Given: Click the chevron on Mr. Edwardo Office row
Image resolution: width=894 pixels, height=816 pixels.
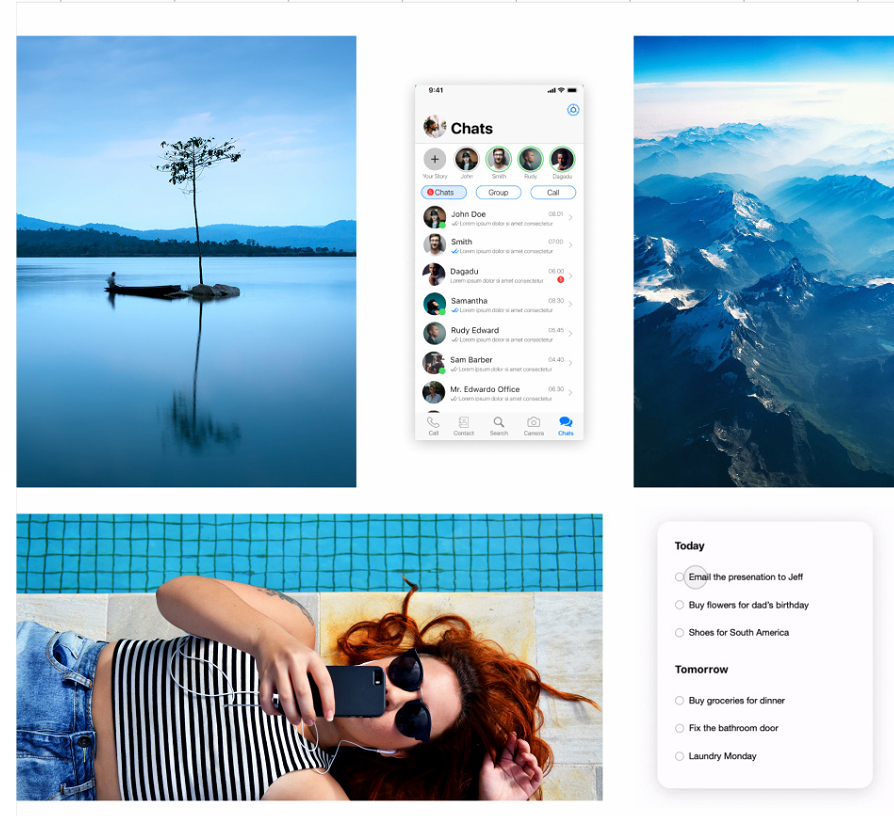Looking at the screenshot, I should [x=571, y=393].
